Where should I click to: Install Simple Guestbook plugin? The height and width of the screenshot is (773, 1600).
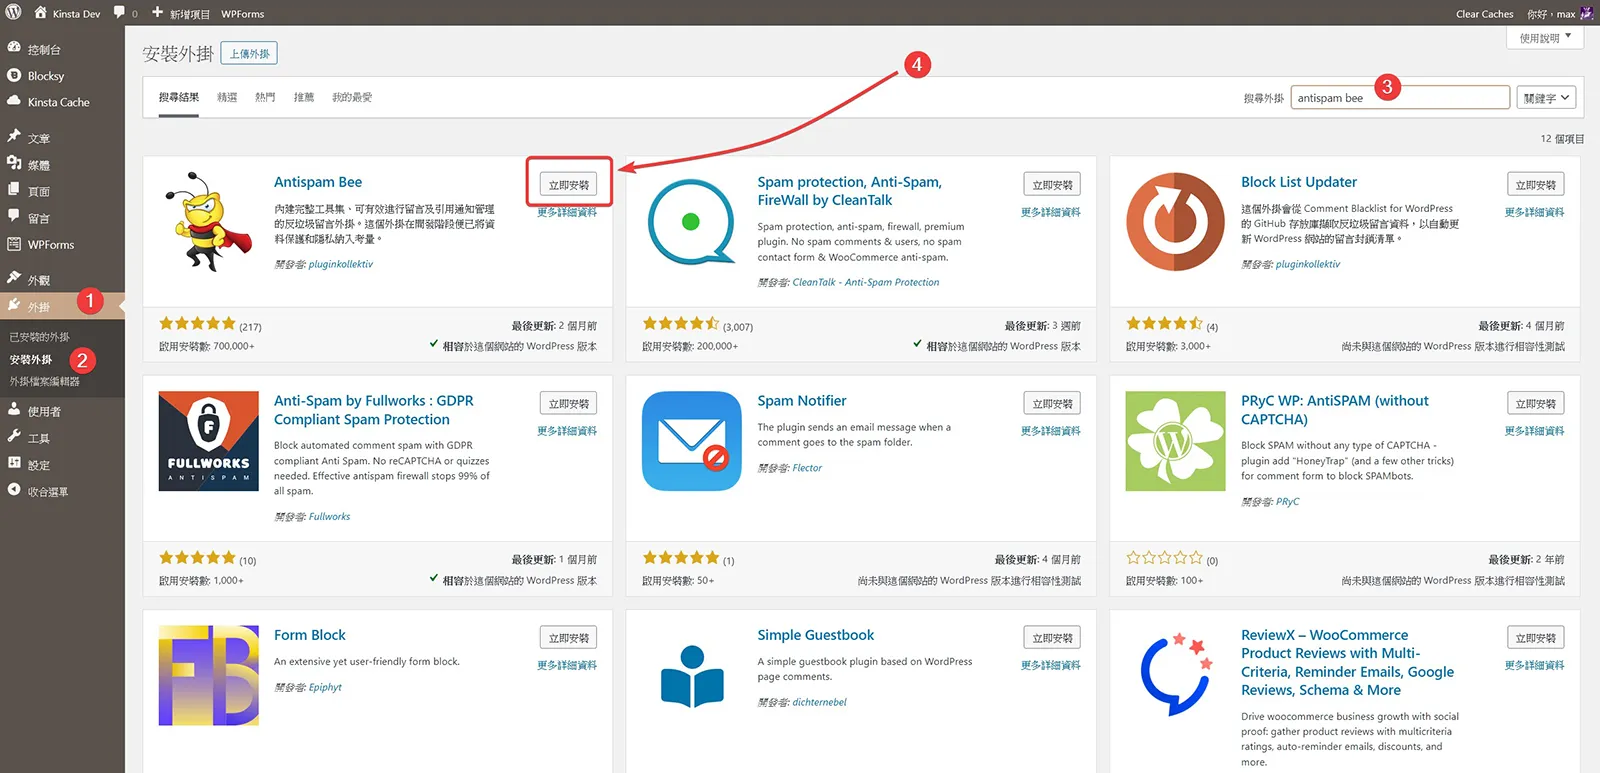click(1052, 638)
